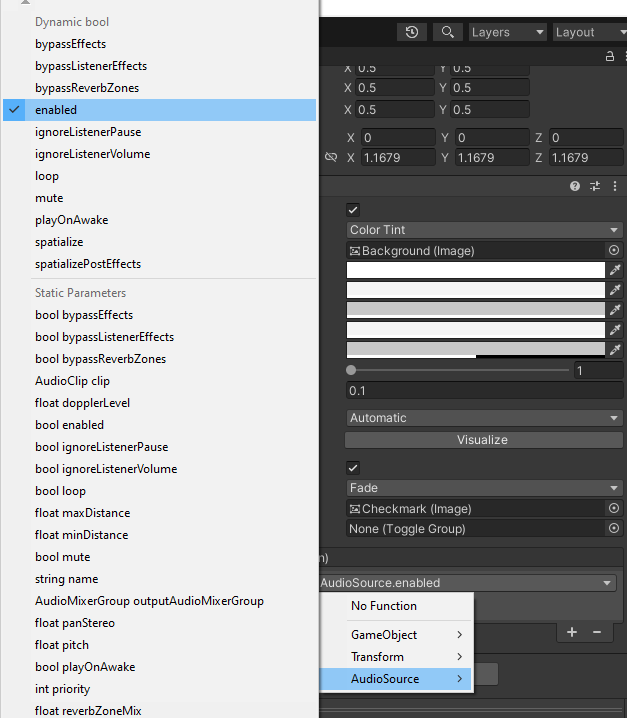
Task: Toggle the checkbox above Color Tint
Action: coord(353,210)
